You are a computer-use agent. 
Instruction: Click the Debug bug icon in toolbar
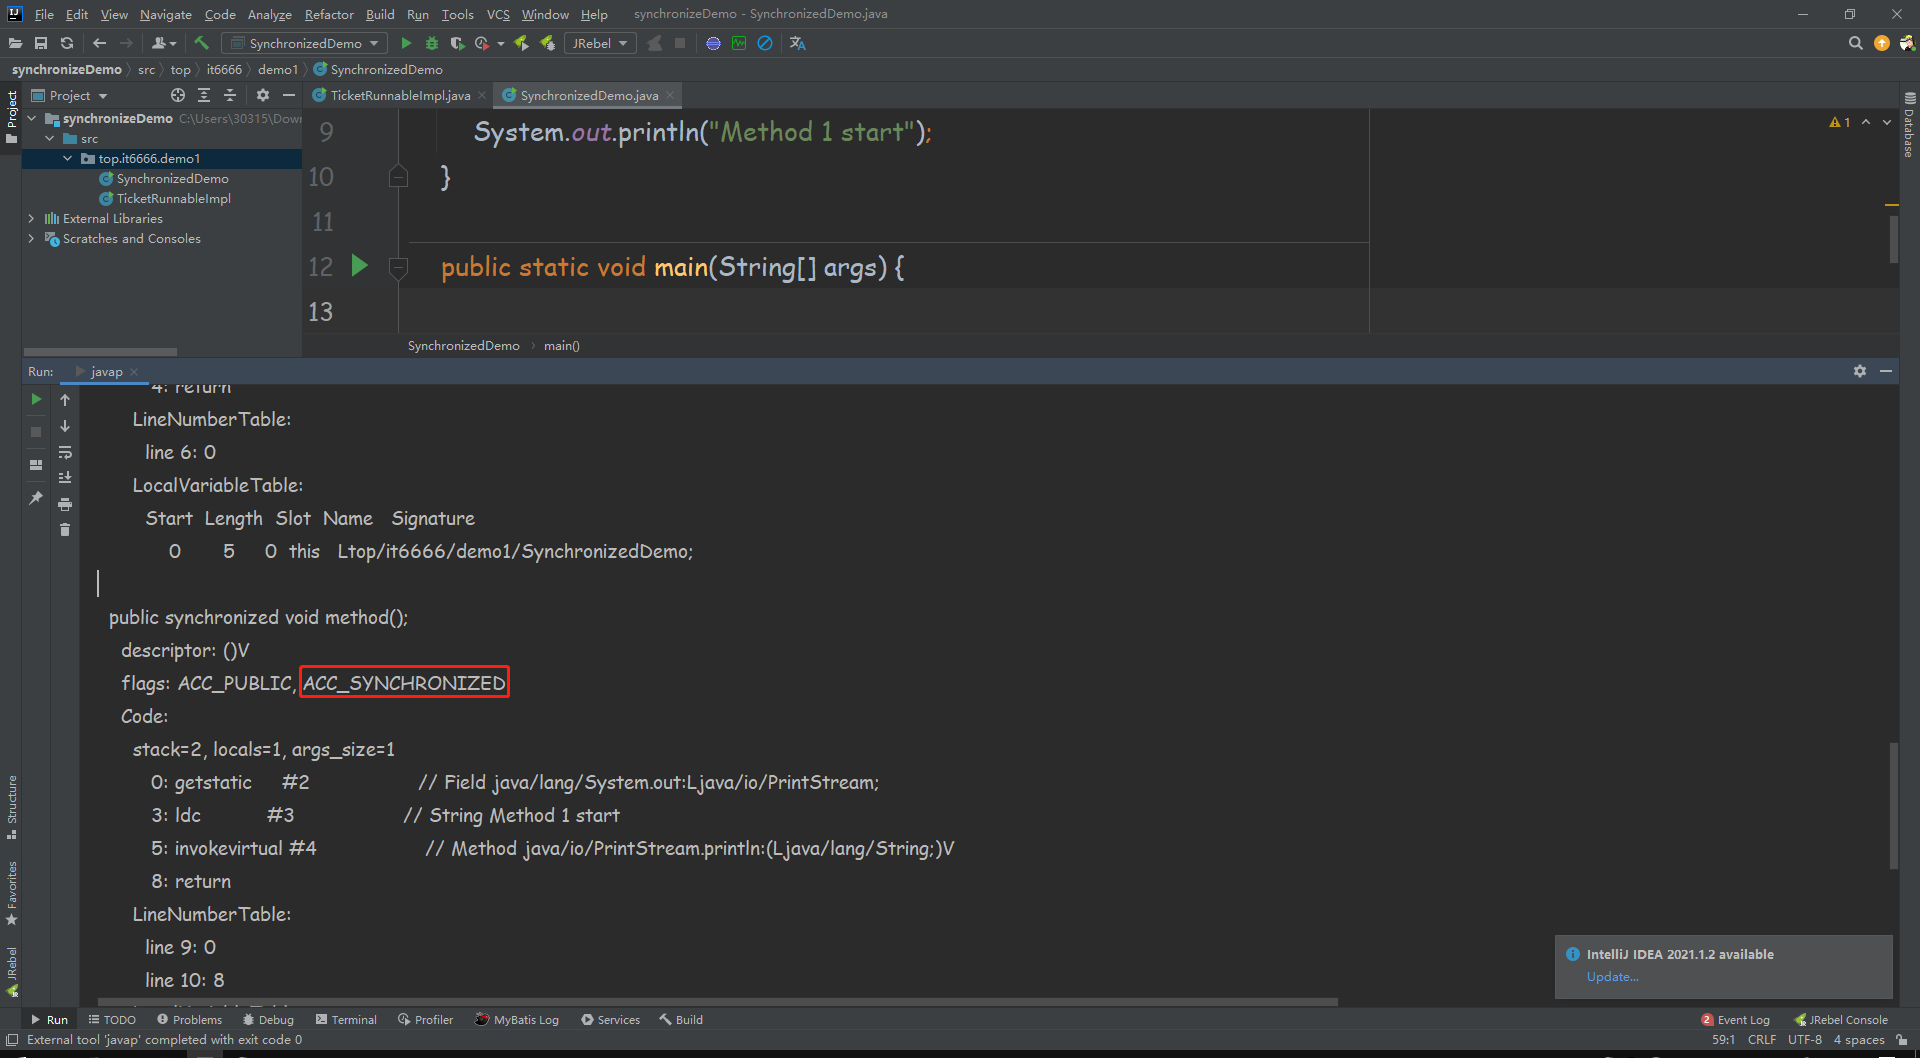point(432,43)
